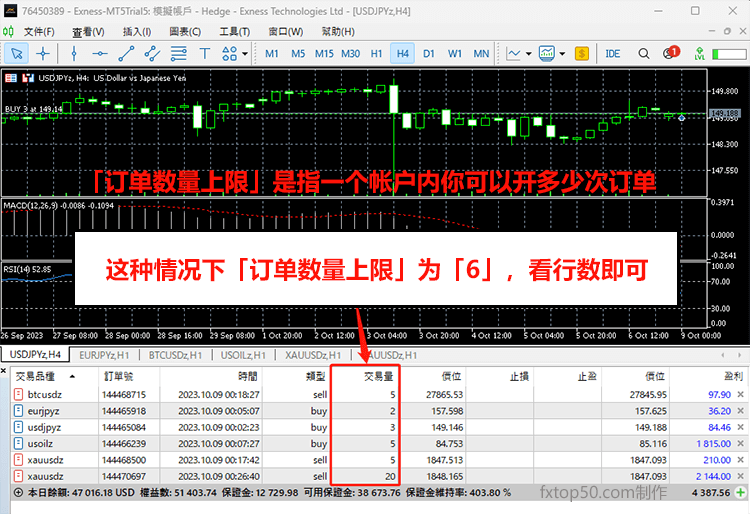Close the toolbox panel X
Image resolution: width=750 pixels, height=514 pixels.
coord(3,371)
